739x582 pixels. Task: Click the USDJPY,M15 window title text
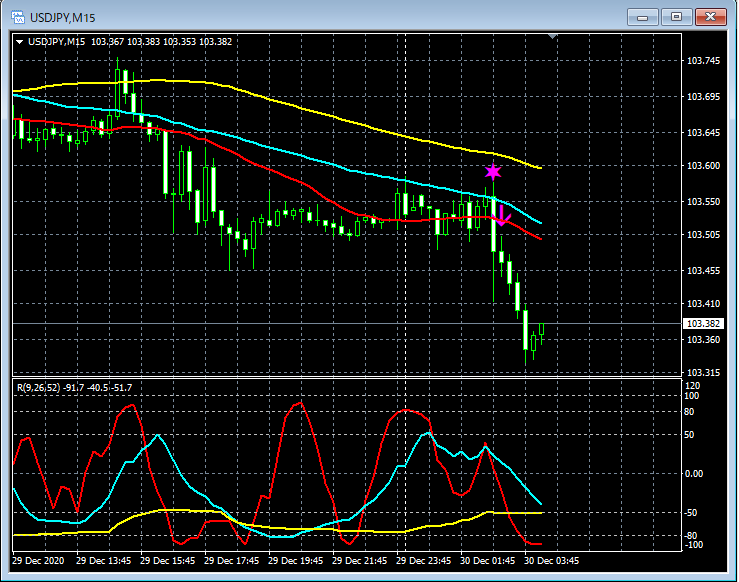[x=63, y=18]
